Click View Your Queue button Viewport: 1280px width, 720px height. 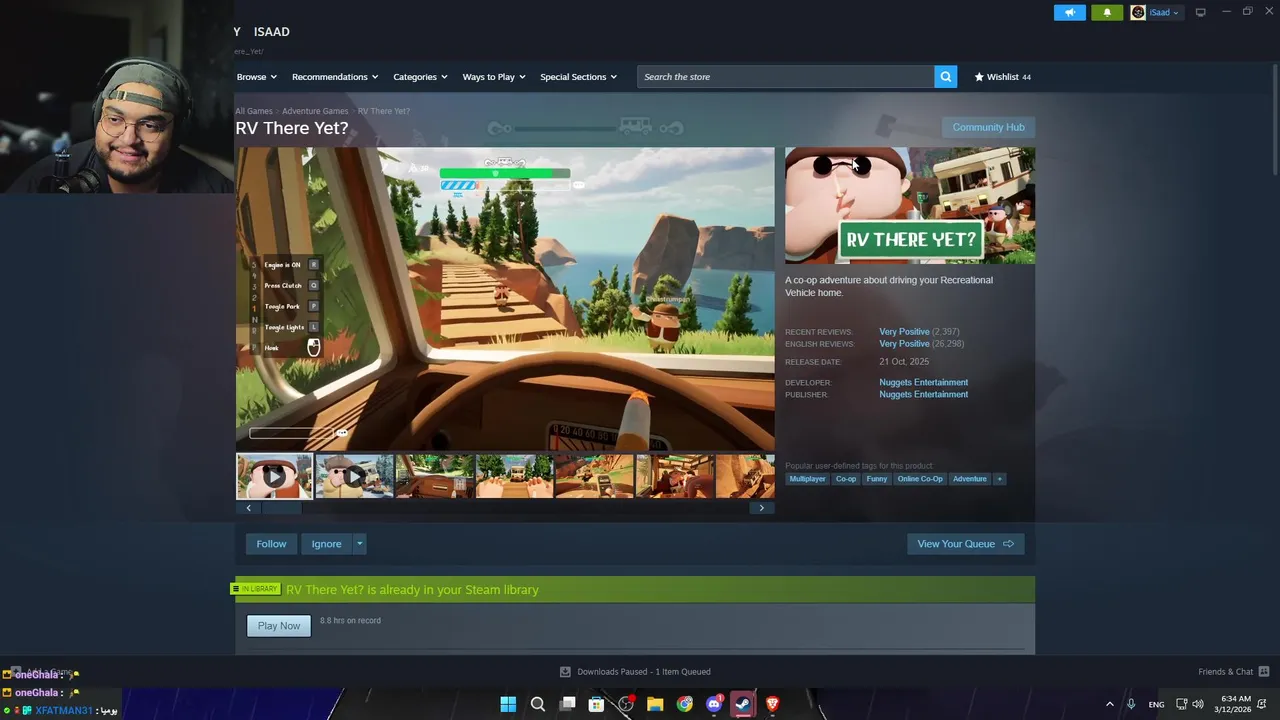(x=965, y=544)
